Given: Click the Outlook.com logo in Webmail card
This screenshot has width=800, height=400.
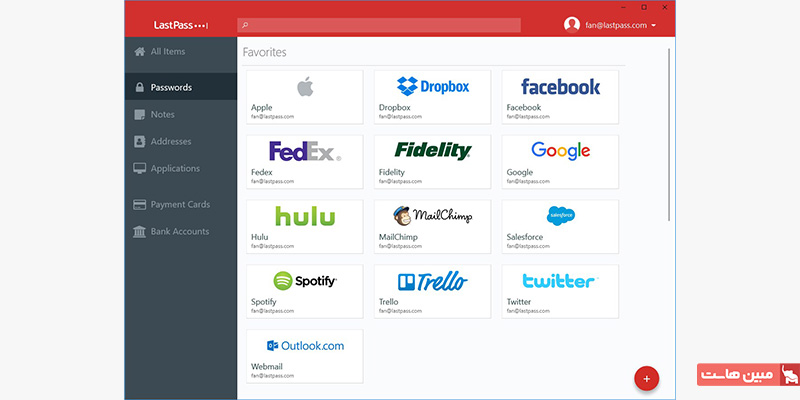Looking at the screenshot, I should (x=305, y=346).
